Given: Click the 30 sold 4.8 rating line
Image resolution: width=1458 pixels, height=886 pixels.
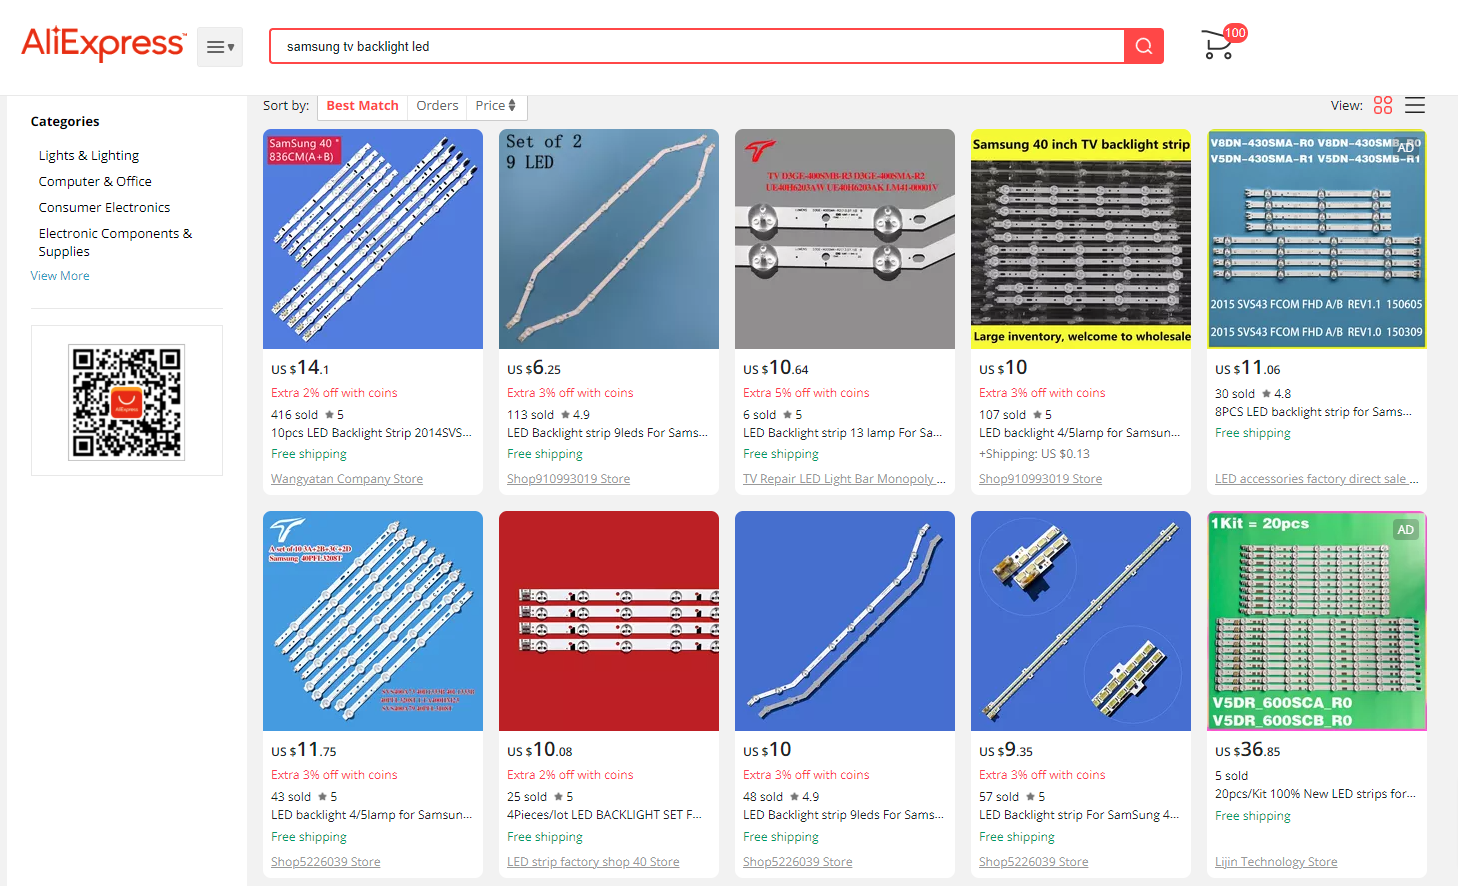Looking at the screenshot, I should [1253, 394].
